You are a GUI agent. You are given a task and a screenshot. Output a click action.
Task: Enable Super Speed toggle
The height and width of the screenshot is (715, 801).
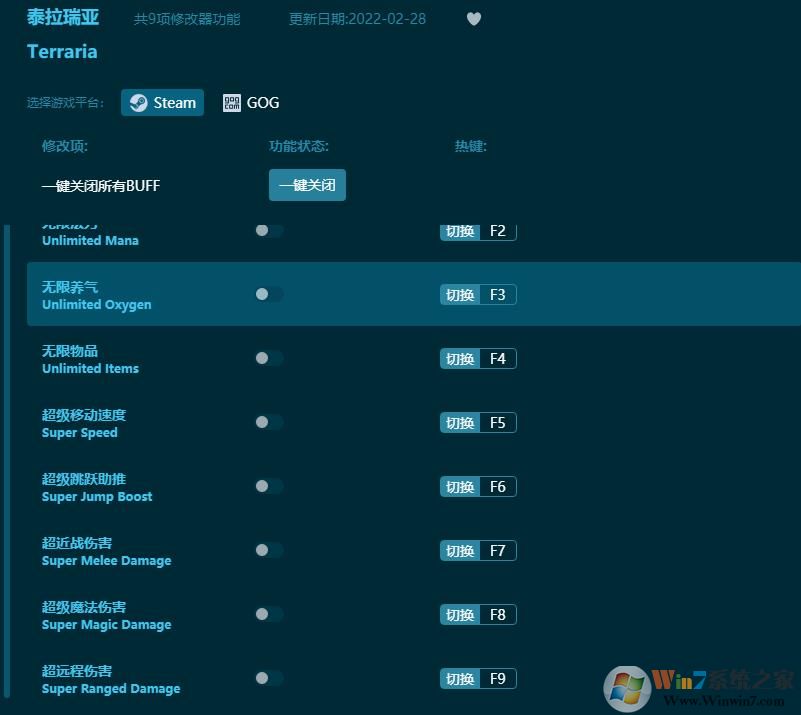point(269,422)
